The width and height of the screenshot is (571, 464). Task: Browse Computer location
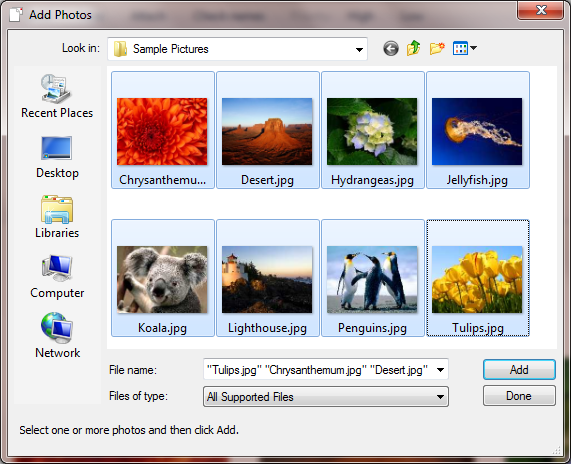click(x=57, y=277)
